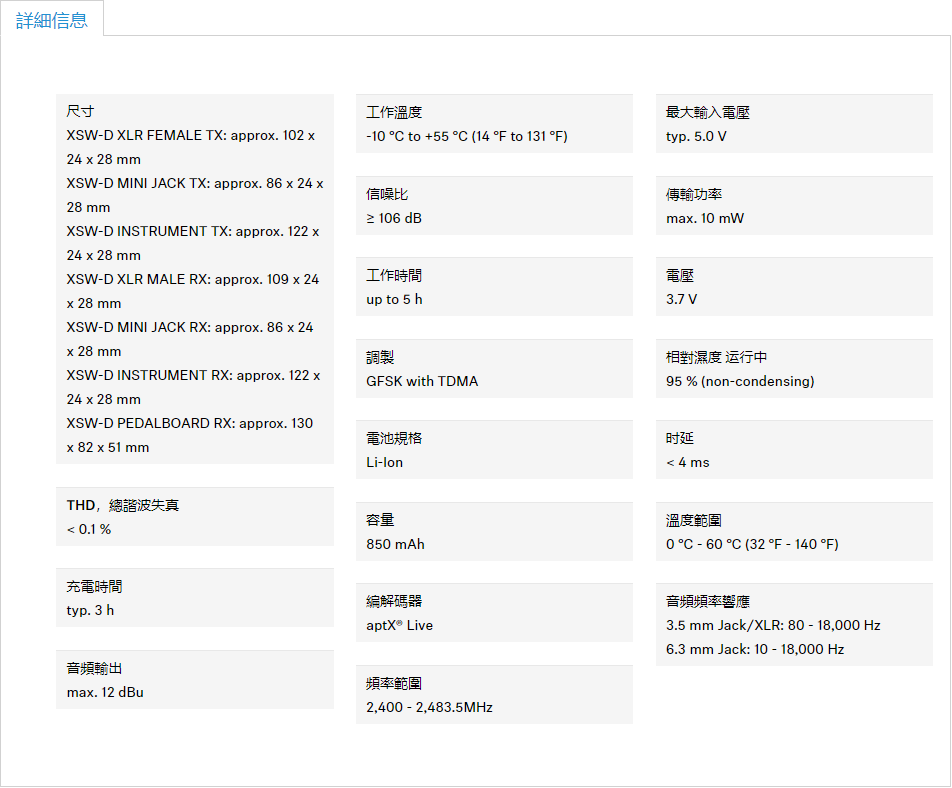The image size is (952, 788).
Task: Select the 最大輸入電壓 label
Action: [708, 112]
